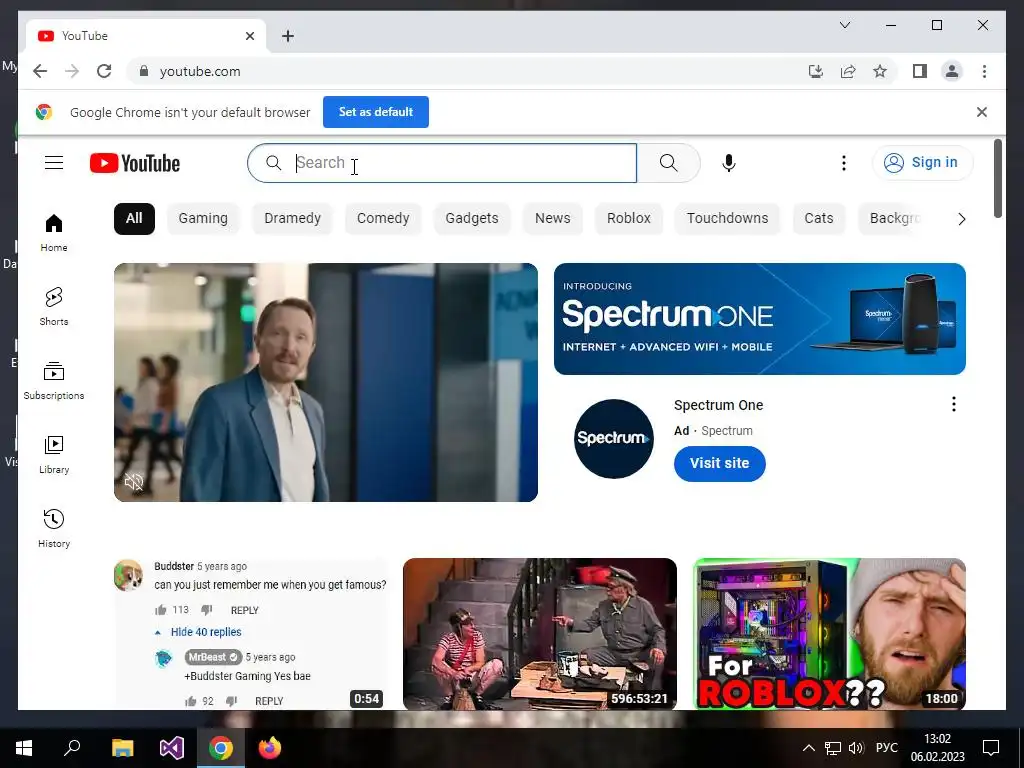Click the YouTube logo
The image size is (1024, 768).
coord(135,163)
